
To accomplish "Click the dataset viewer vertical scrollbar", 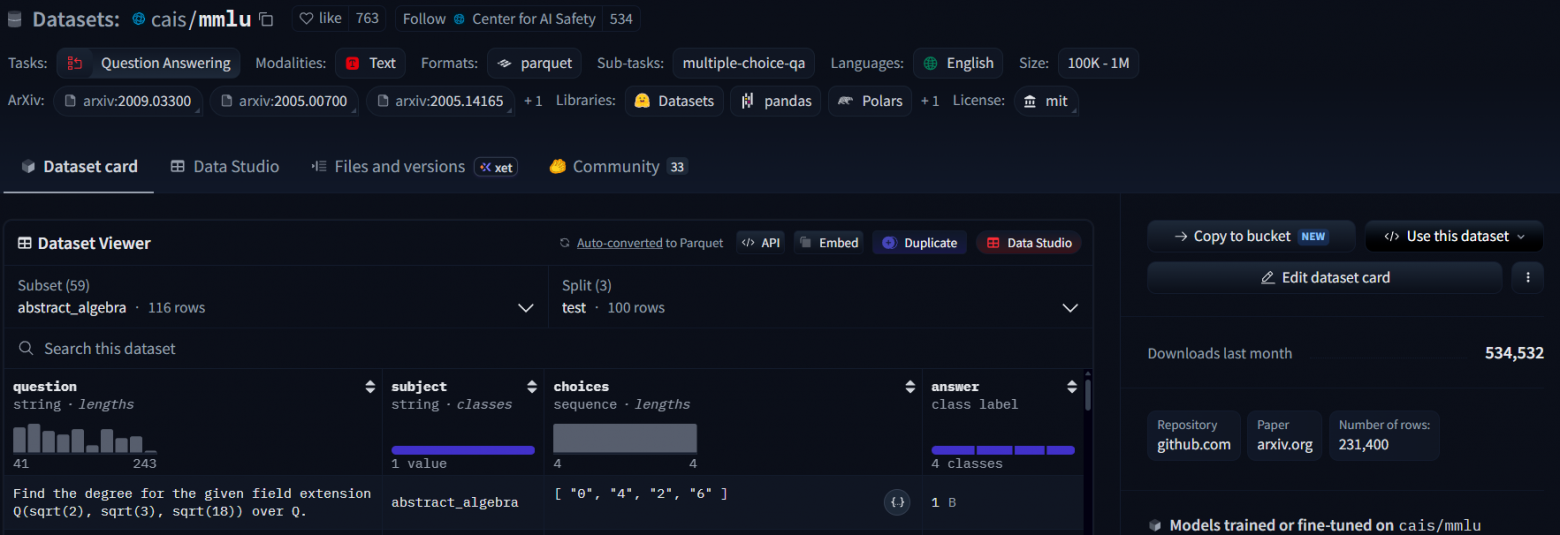I will pyautogui.click(x=1088, y=393).
